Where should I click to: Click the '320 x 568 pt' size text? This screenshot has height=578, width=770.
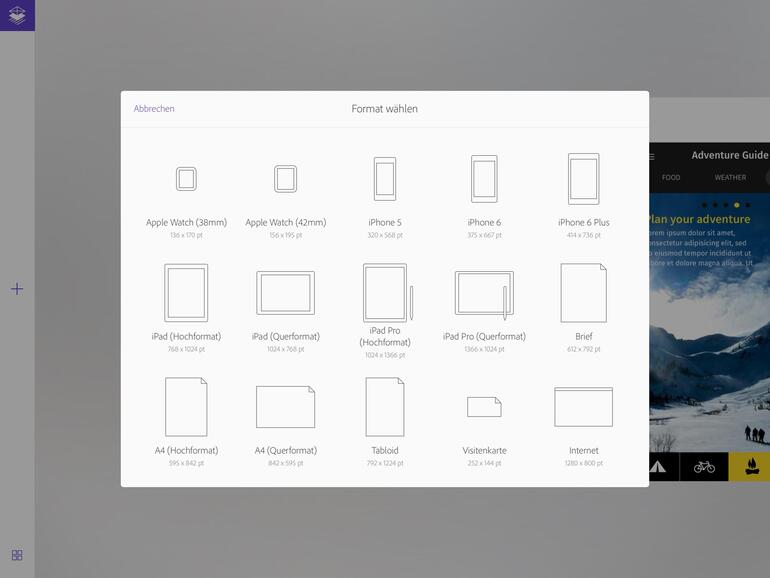[x=385, y=235]
